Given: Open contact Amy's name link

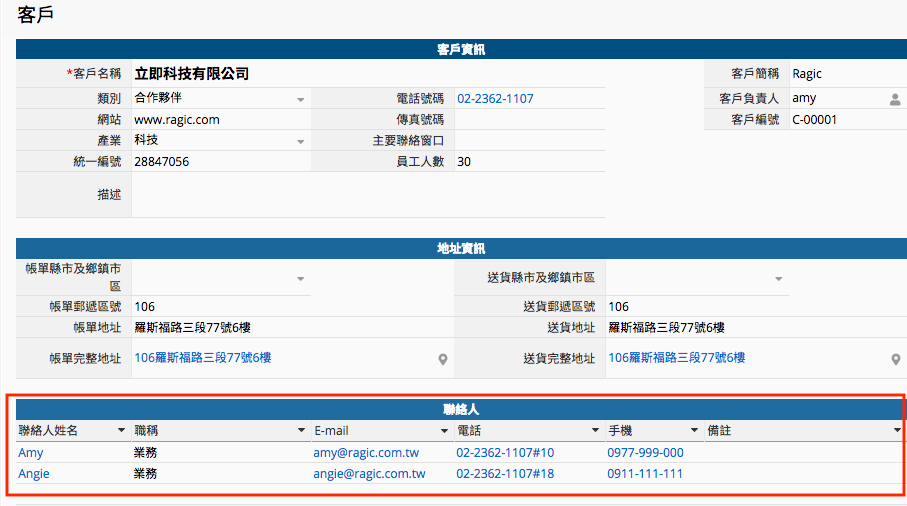Looking at the screenshot, I should [31, 453].
